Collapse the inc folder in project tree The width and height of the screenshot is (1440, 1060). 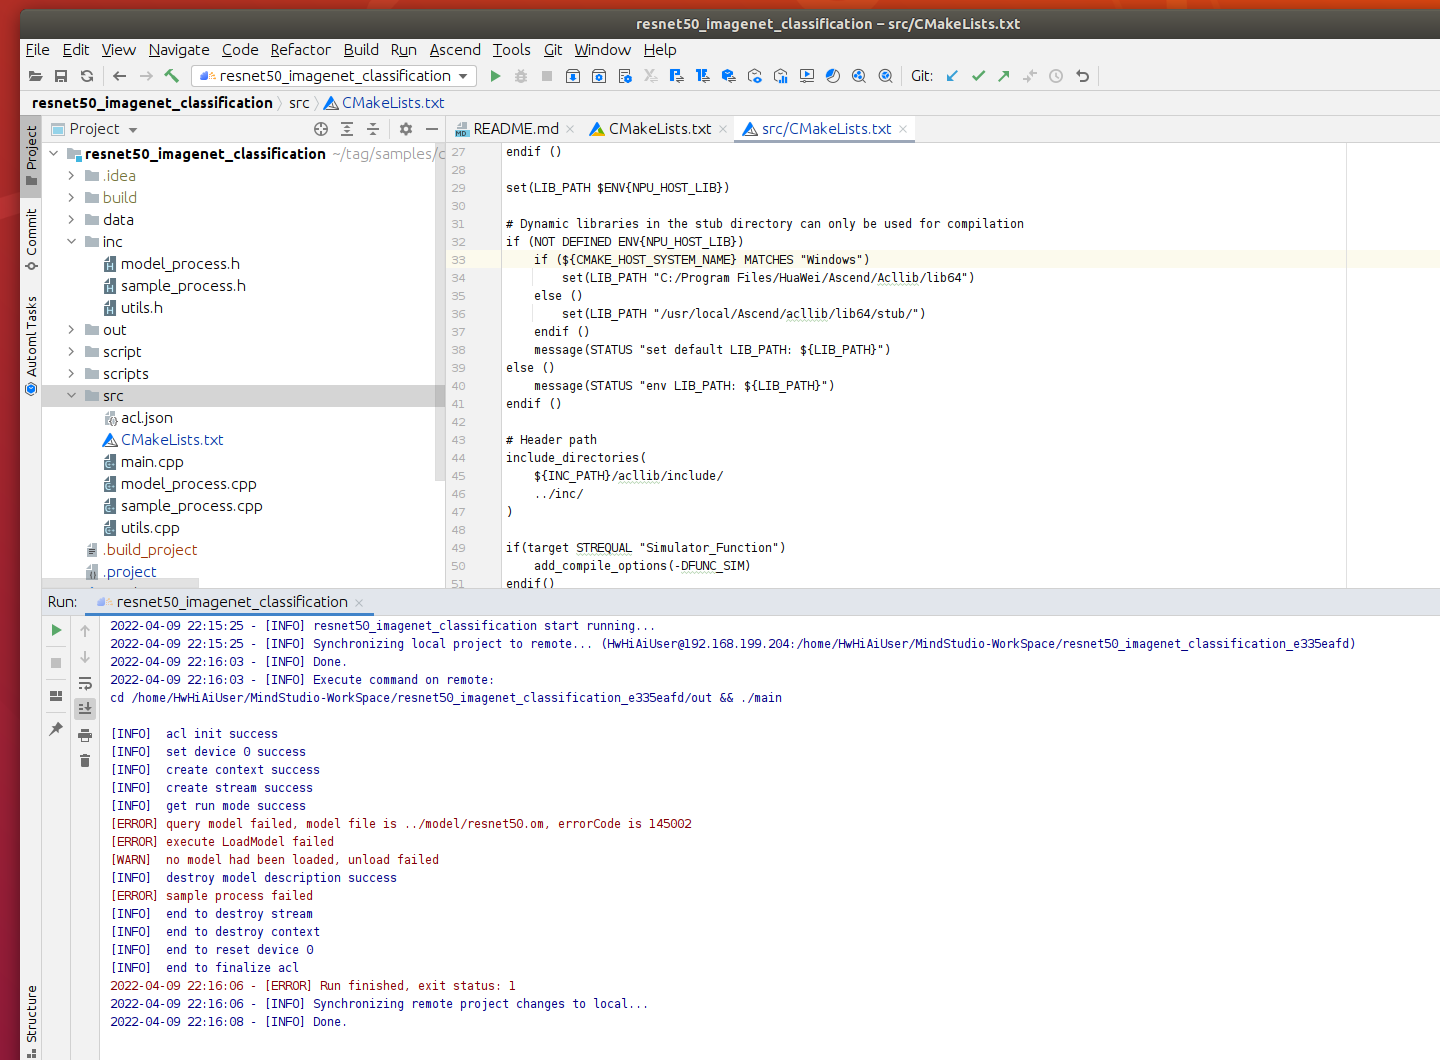tap(72, 242)
